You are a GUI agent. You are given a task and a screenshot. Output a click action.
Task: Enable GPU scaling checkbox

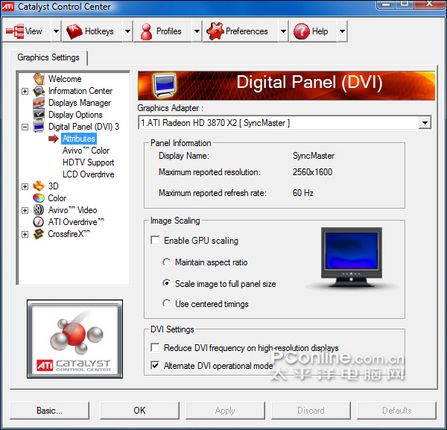click(155, 240)
